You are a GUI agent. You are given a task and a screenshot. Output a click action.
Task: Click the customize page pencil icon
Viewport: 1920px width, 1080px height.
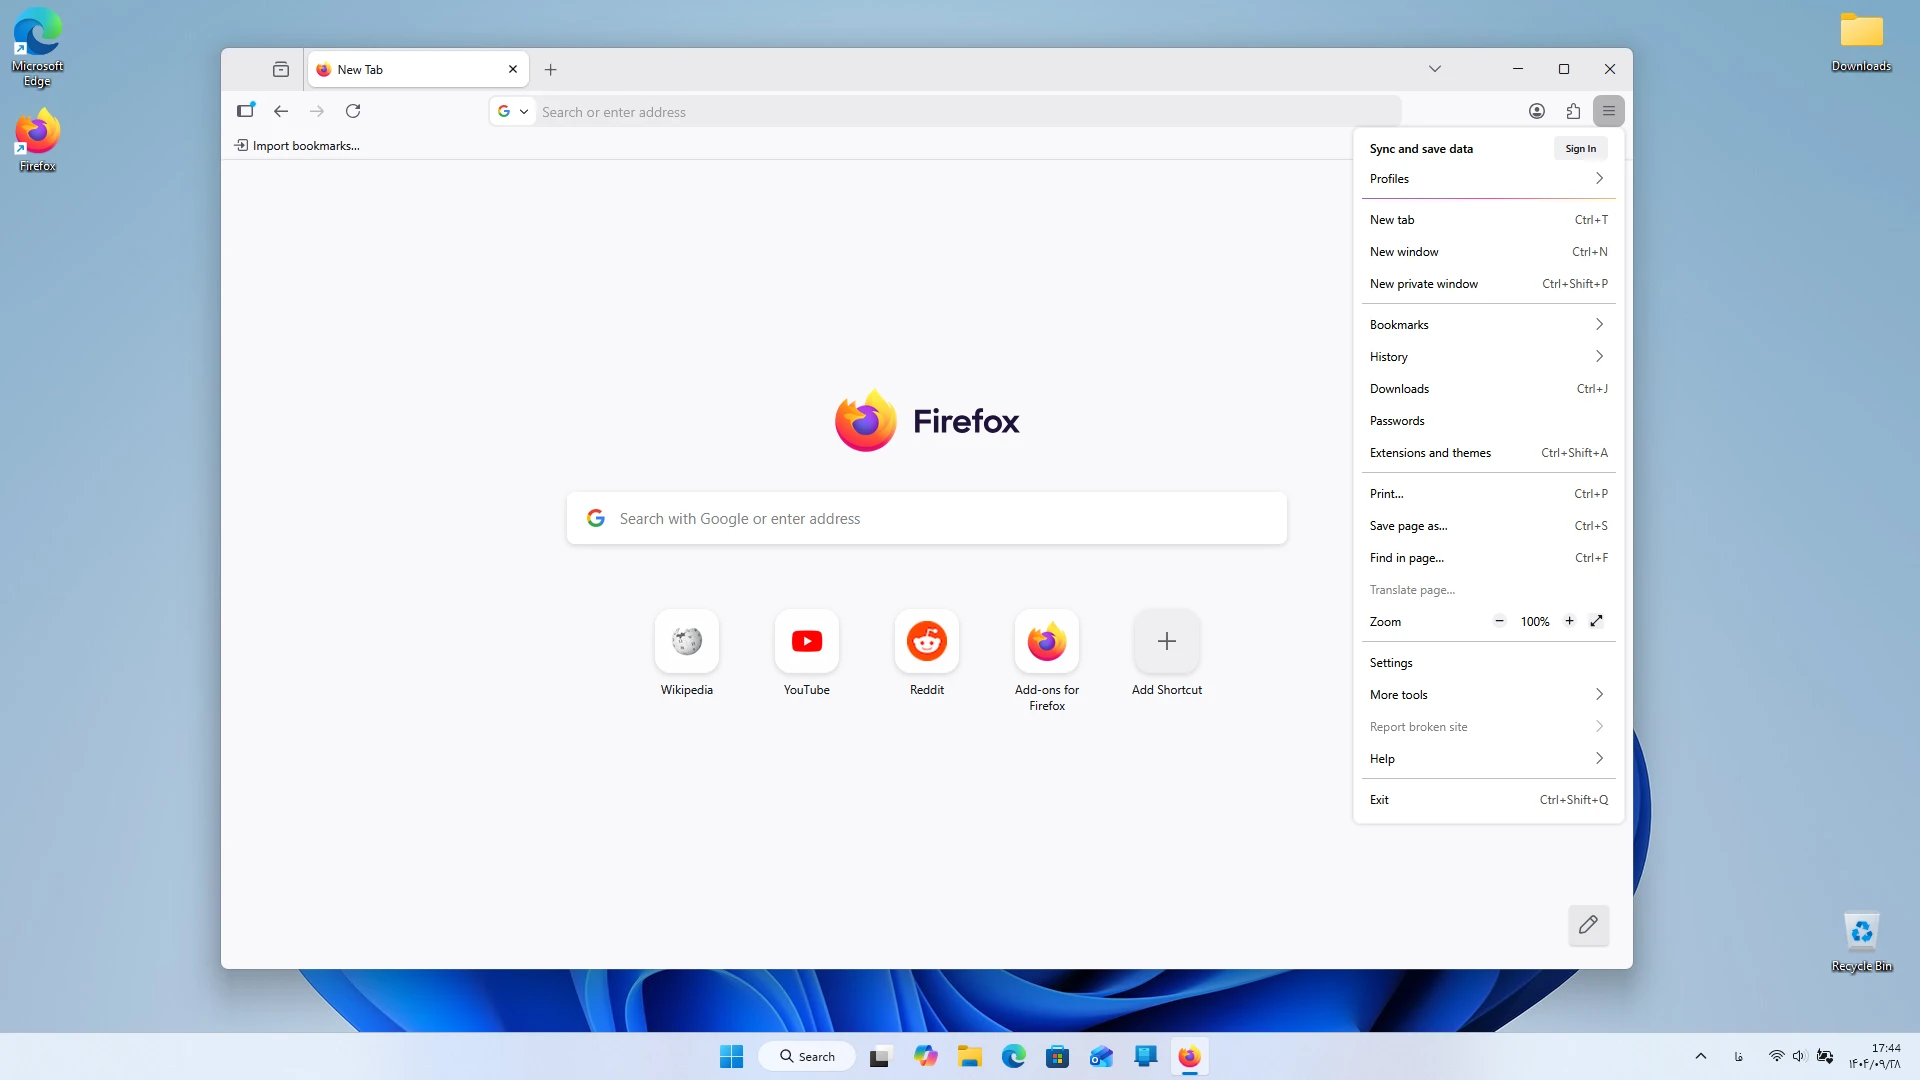coord(1588,925)
